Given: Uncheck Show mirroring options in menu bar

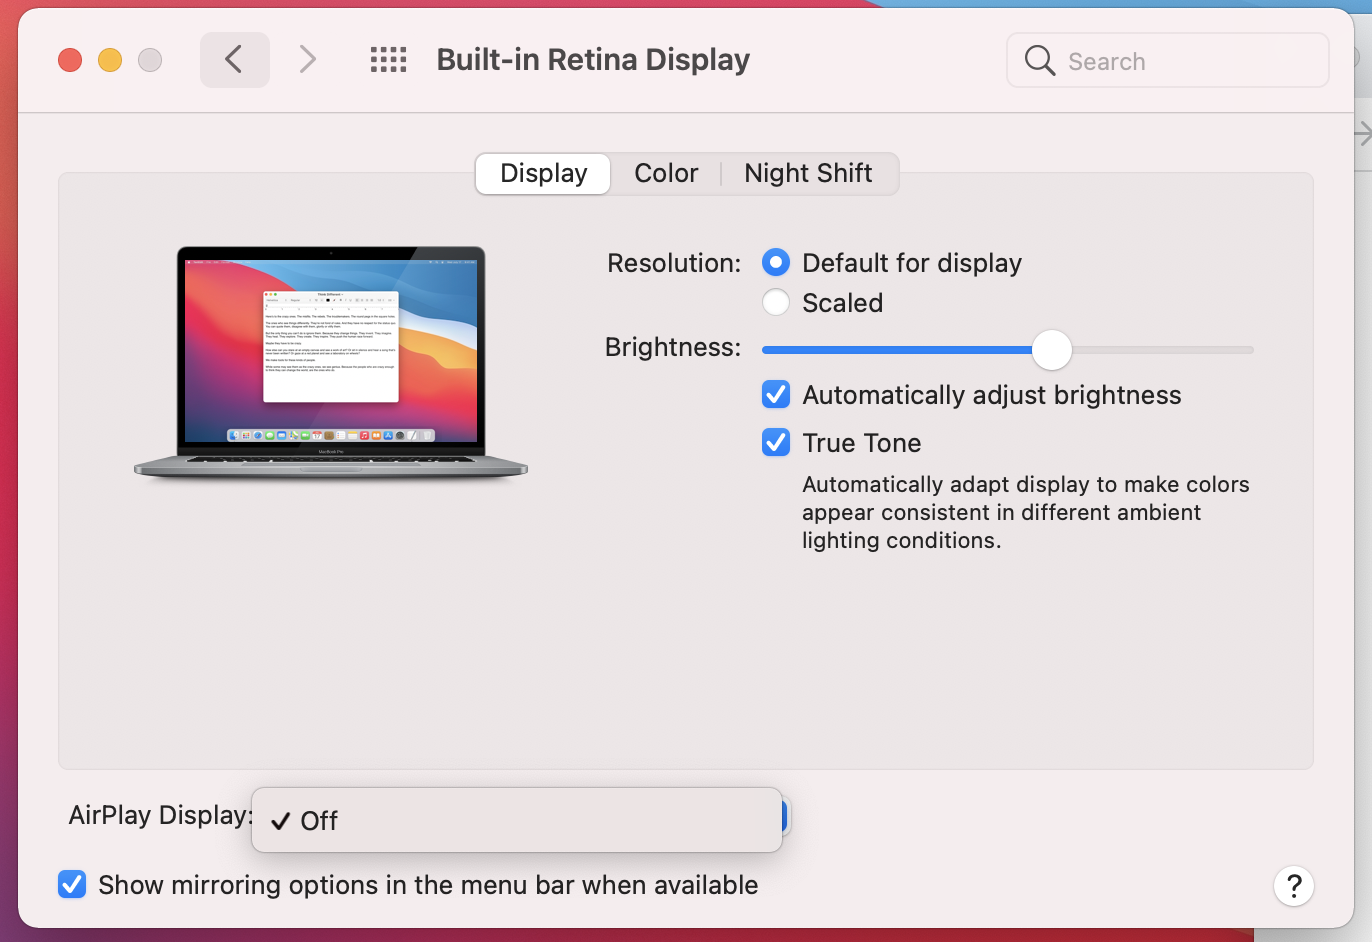Looking at the screenshot, I should tap(72, 885).
